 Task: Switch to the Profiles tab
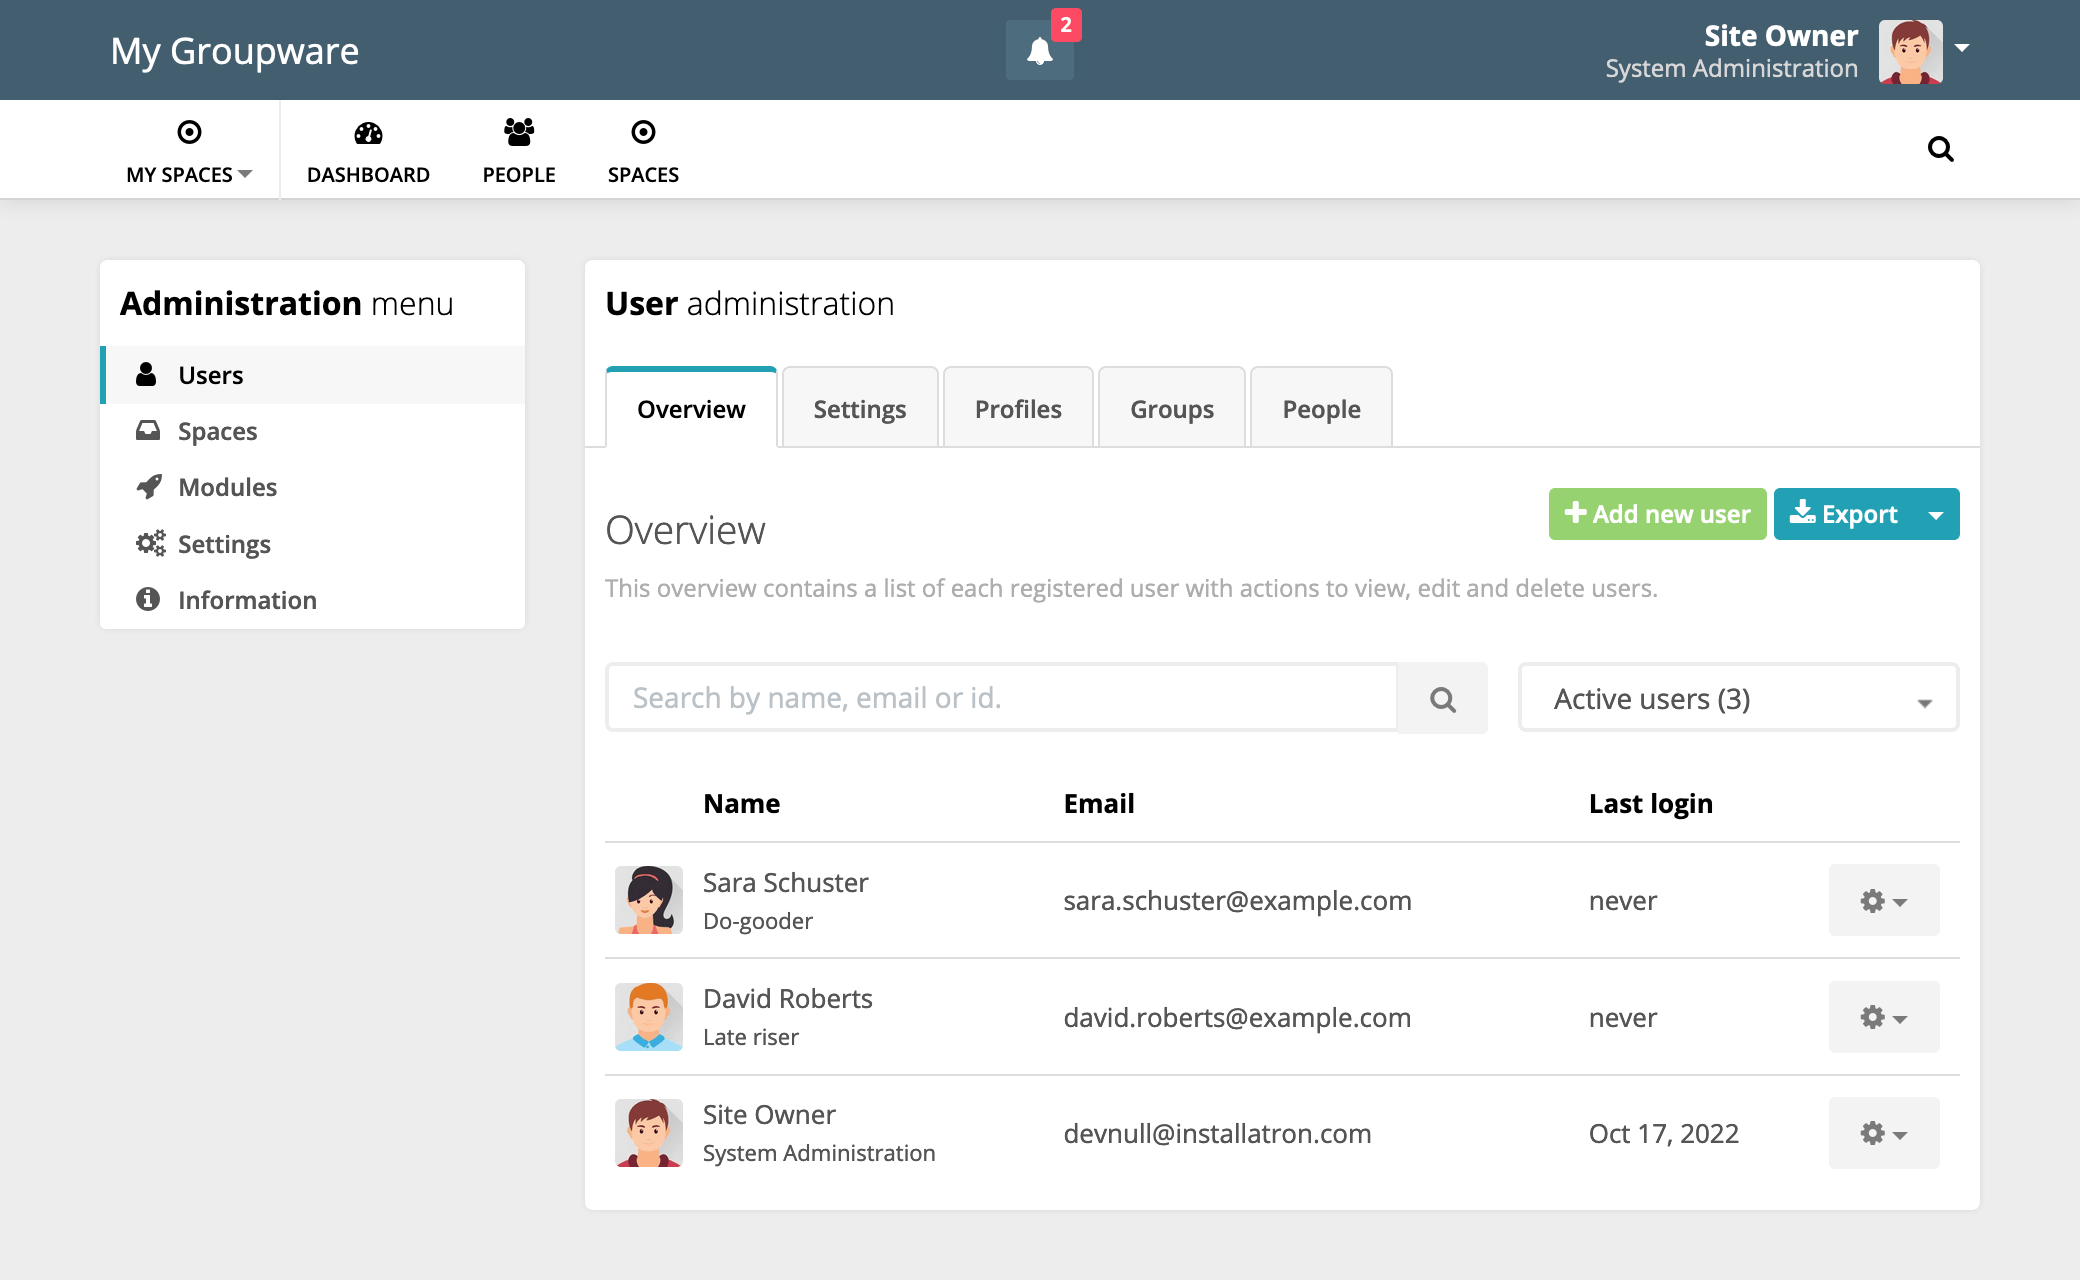click(1017, 409)
